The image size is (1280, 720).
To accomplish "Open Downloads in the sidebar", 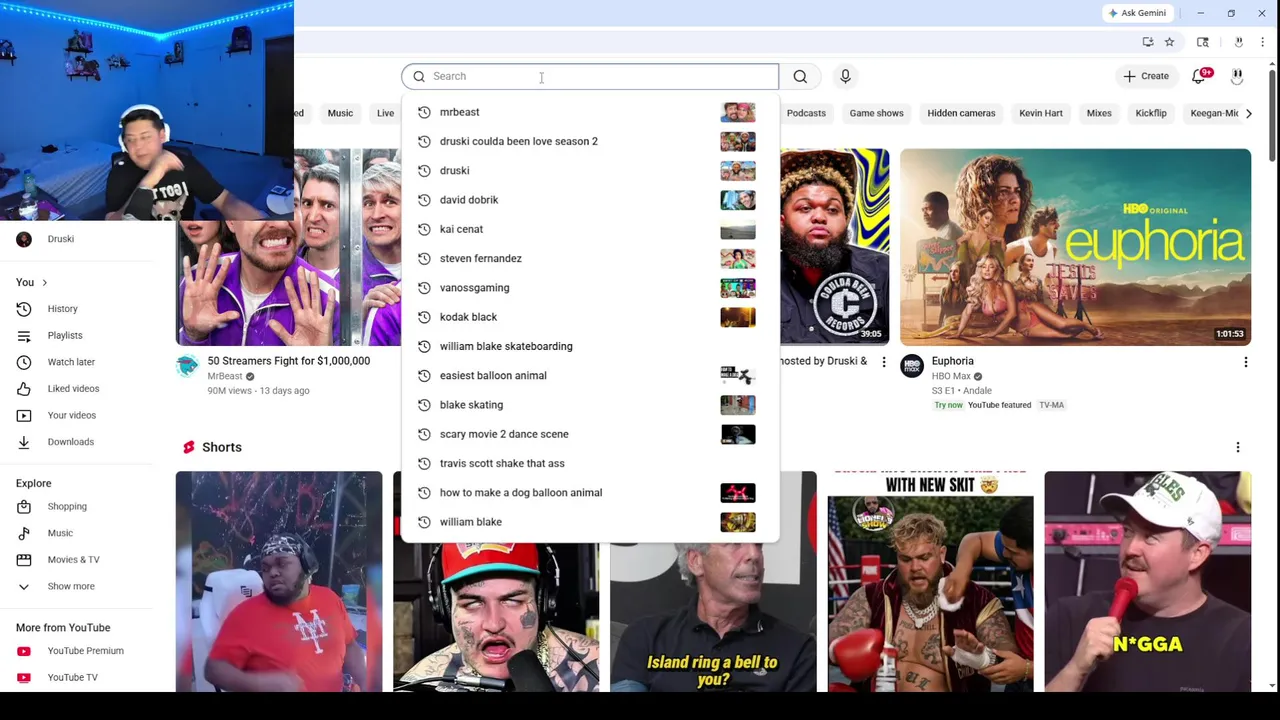I will (x=76, y=442).
